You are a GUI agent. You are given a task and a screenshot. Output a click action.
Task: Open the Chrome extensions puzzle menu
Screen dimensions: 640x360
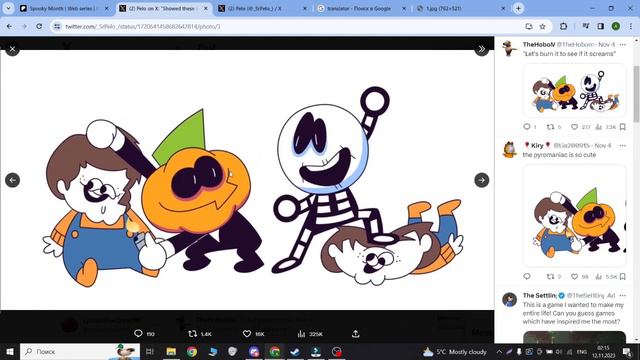pyautogui.click(x=563, y=26)
